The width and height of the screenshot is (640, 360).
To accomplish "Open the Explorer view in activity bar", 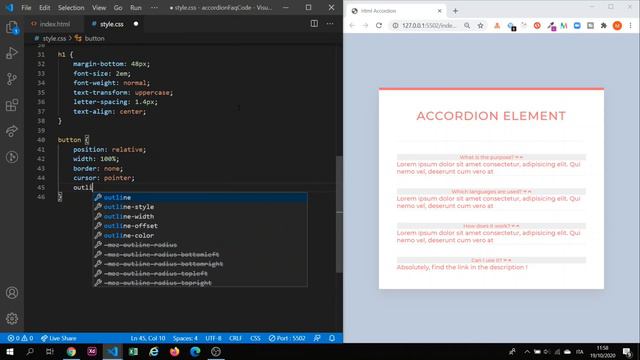I will point(12,28).
